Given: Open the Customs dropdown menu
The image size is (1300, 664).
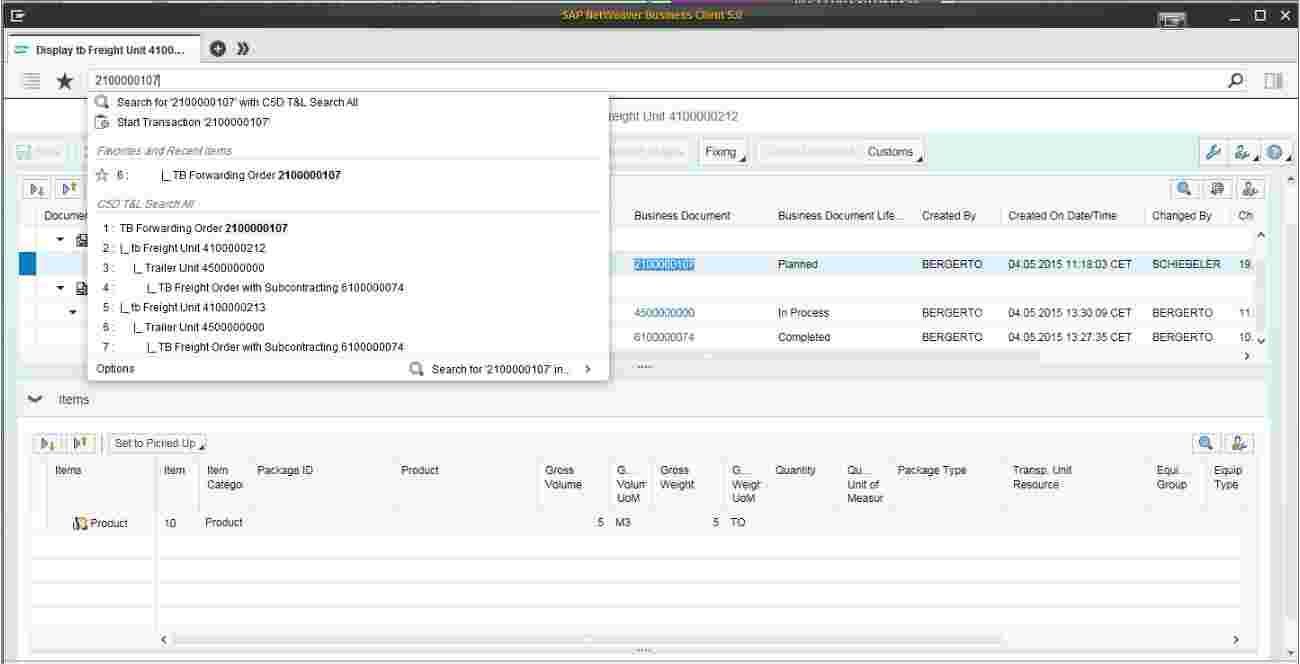Looking at the screenshot, I should 893,152.
